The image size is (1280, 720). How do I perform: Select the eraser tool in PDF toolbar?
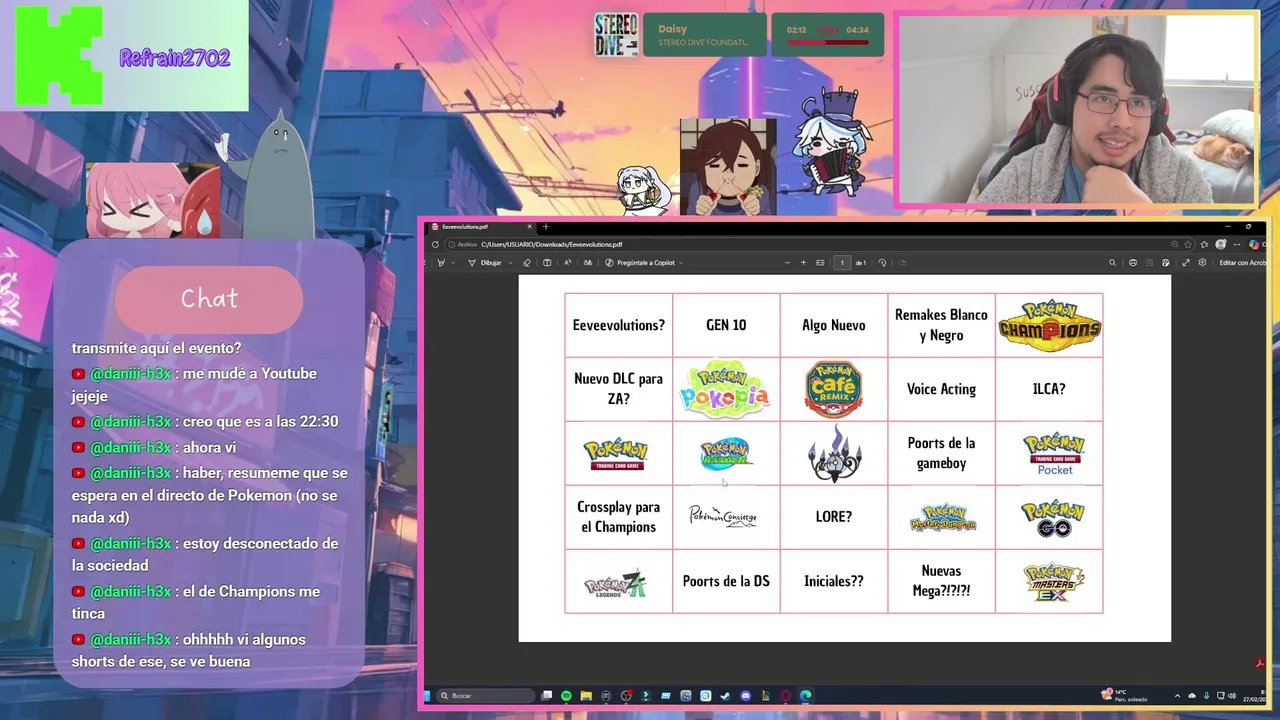527,263
